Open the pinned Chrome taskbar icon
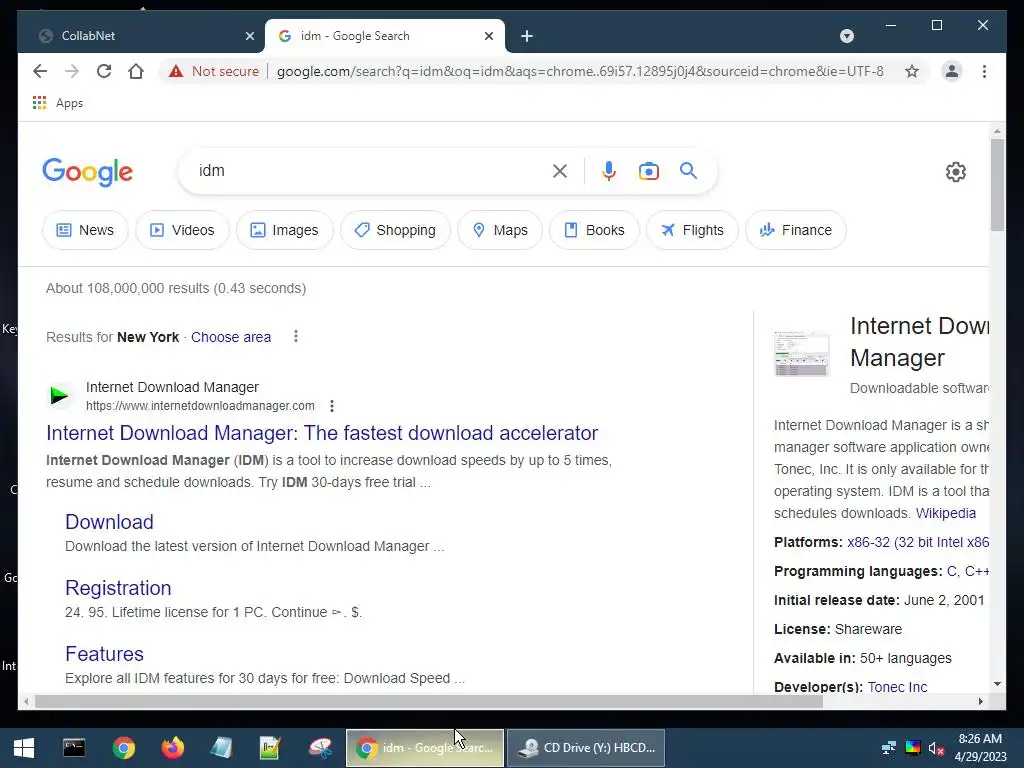 (123, 748)
